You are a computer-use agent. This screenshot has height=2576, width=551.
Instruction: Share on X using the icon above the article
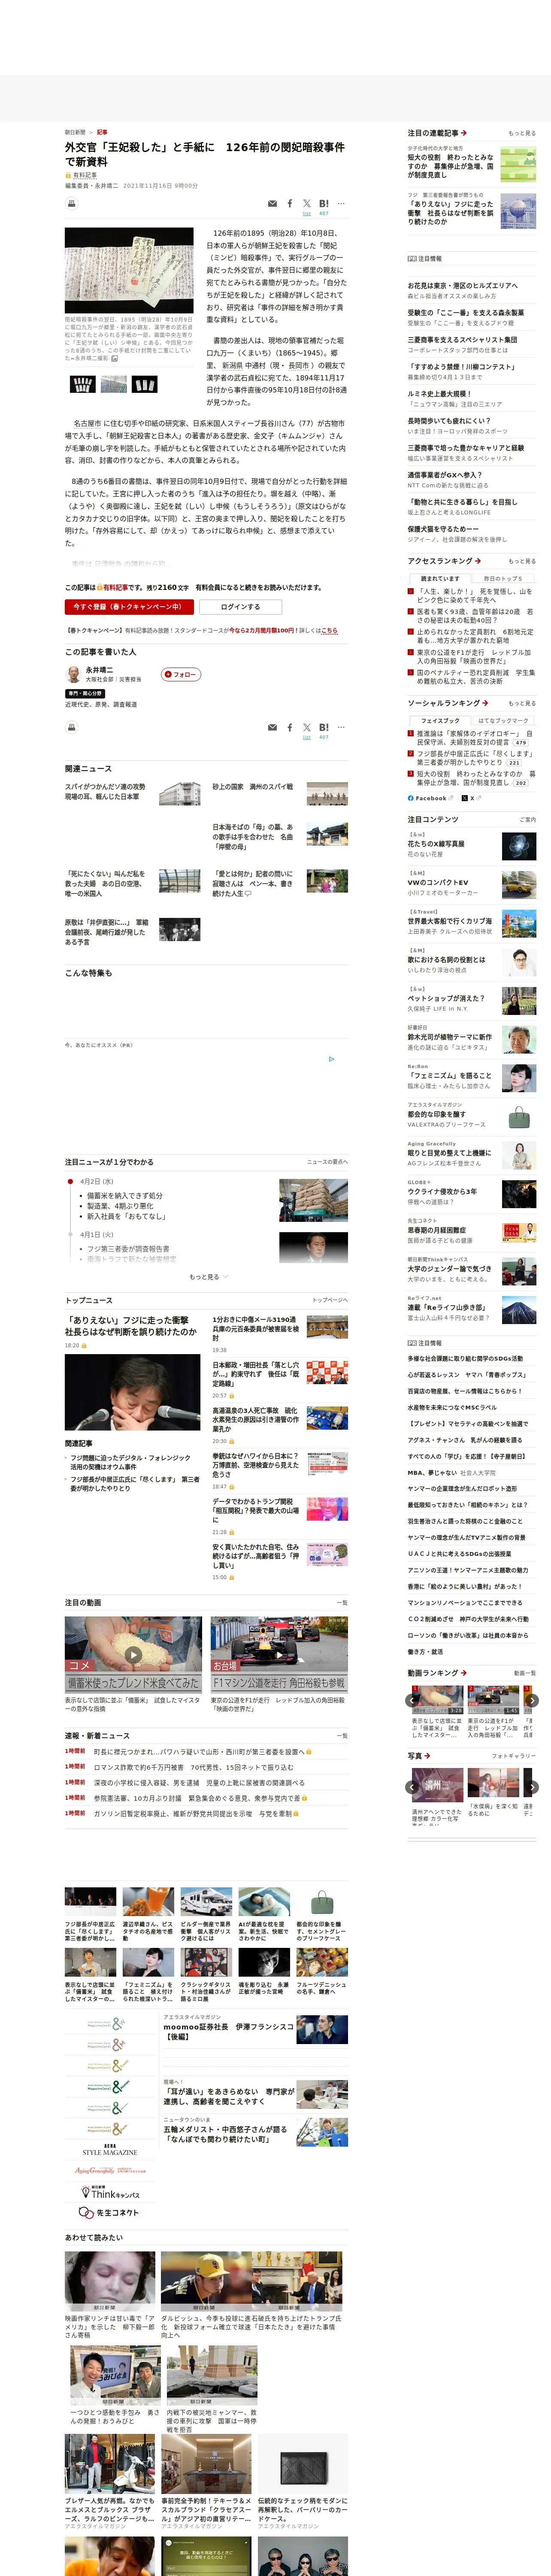307,204
